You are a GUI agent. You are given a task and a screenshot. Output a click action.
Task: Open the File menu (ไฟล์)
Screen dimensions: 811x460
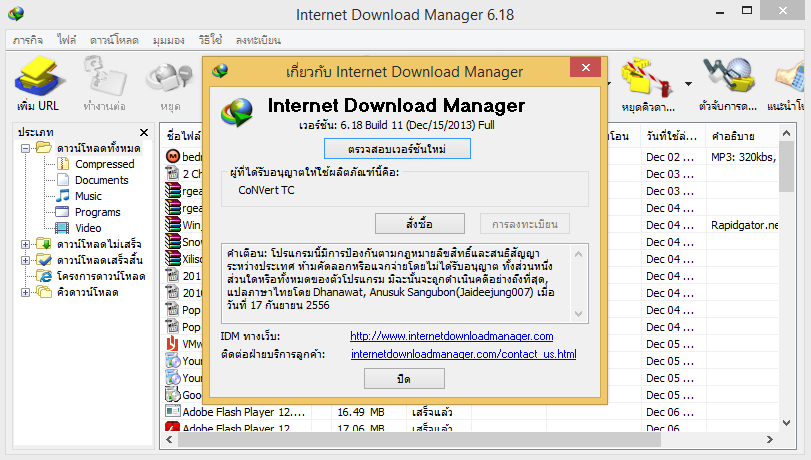[67, 40]
